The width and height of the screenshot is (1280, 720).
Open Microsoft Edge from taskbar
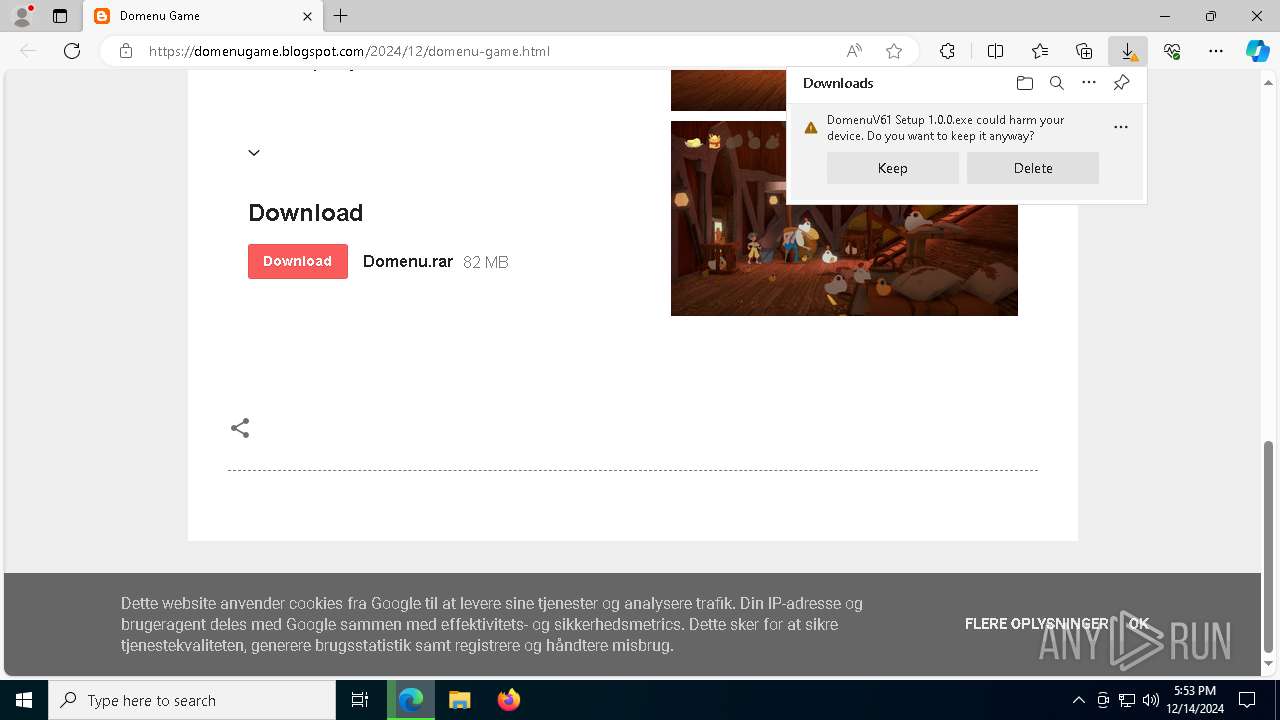411,700
